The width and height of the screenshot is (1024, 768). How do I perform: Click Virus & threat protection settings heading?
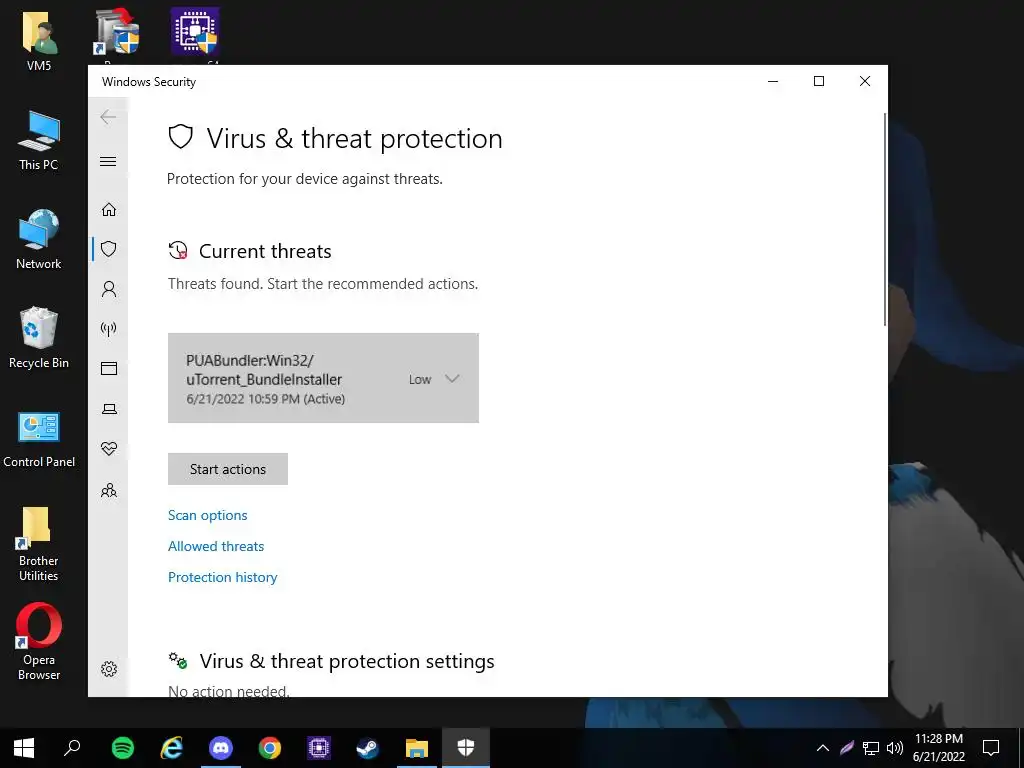pos(347,661)
